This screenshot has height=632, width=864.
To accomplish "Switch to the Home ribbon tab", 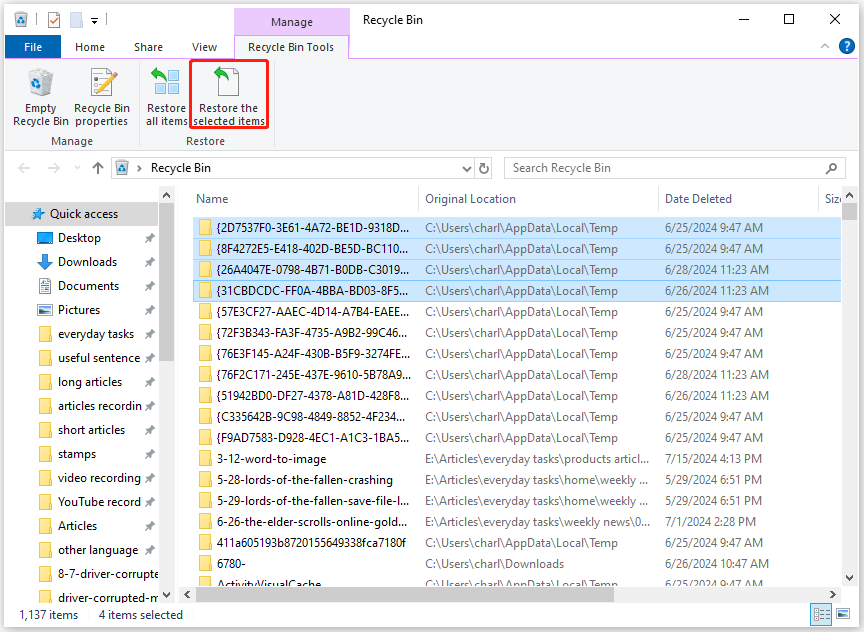I will (x=90, y=47).
